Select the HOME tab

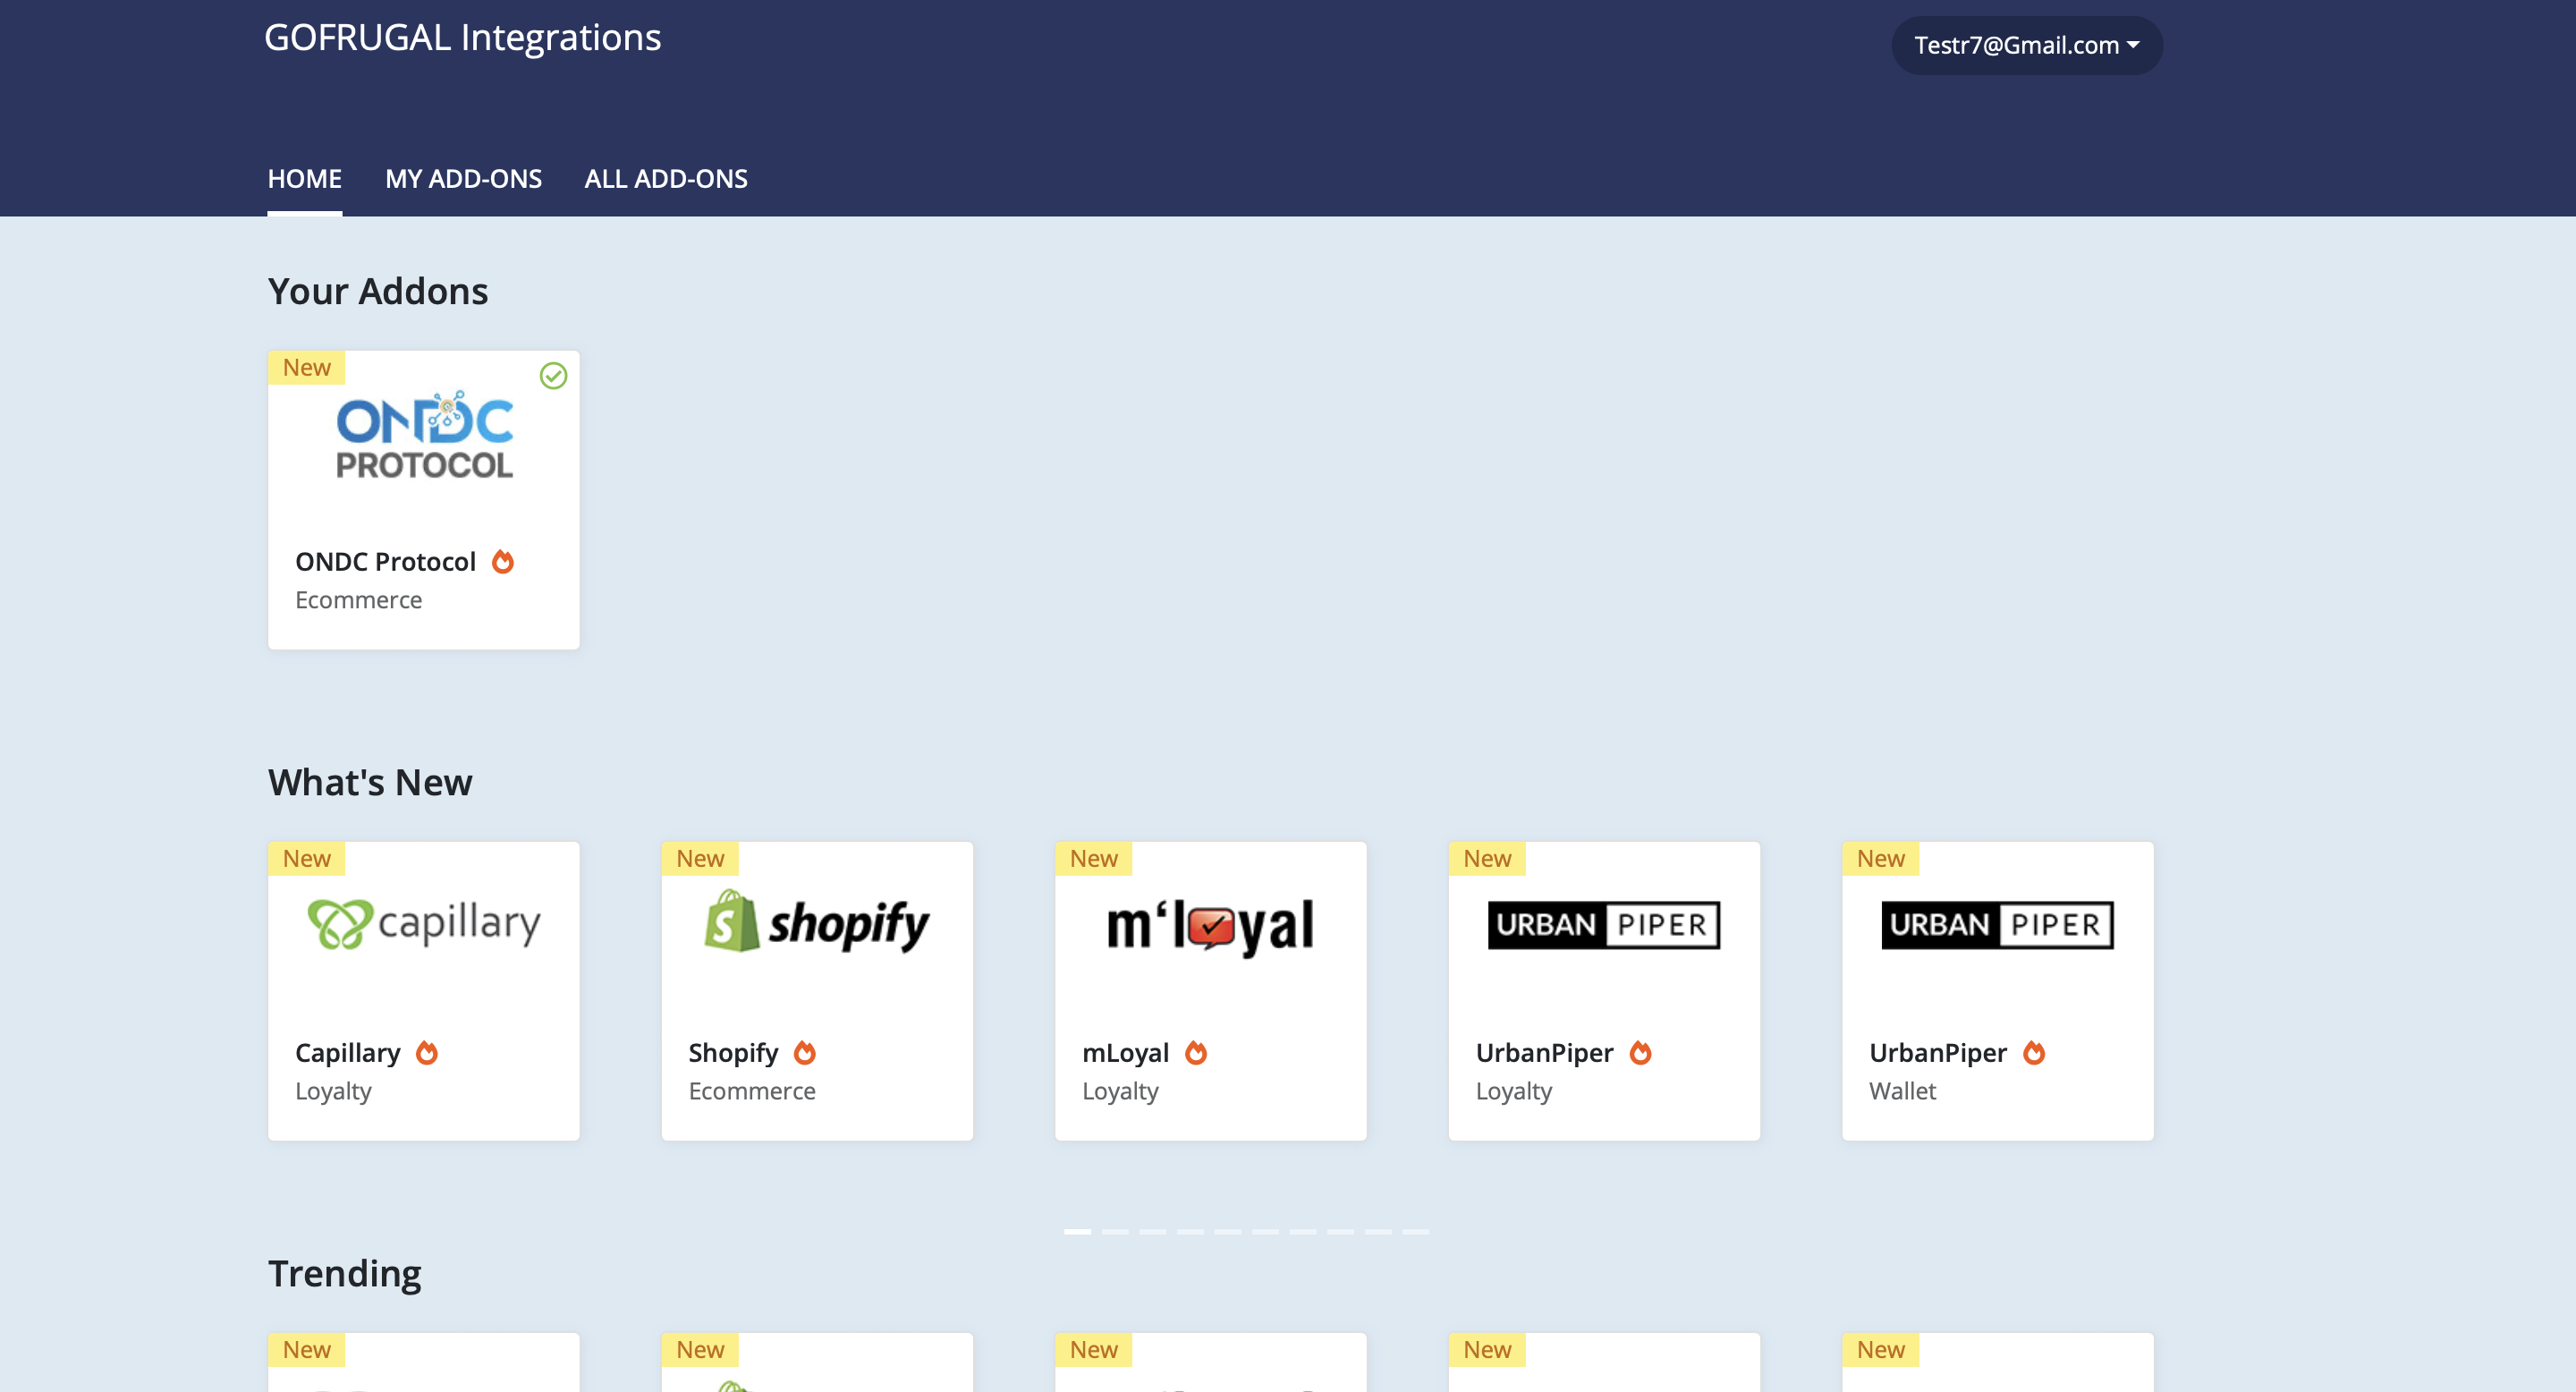click(x=304, y=179)
